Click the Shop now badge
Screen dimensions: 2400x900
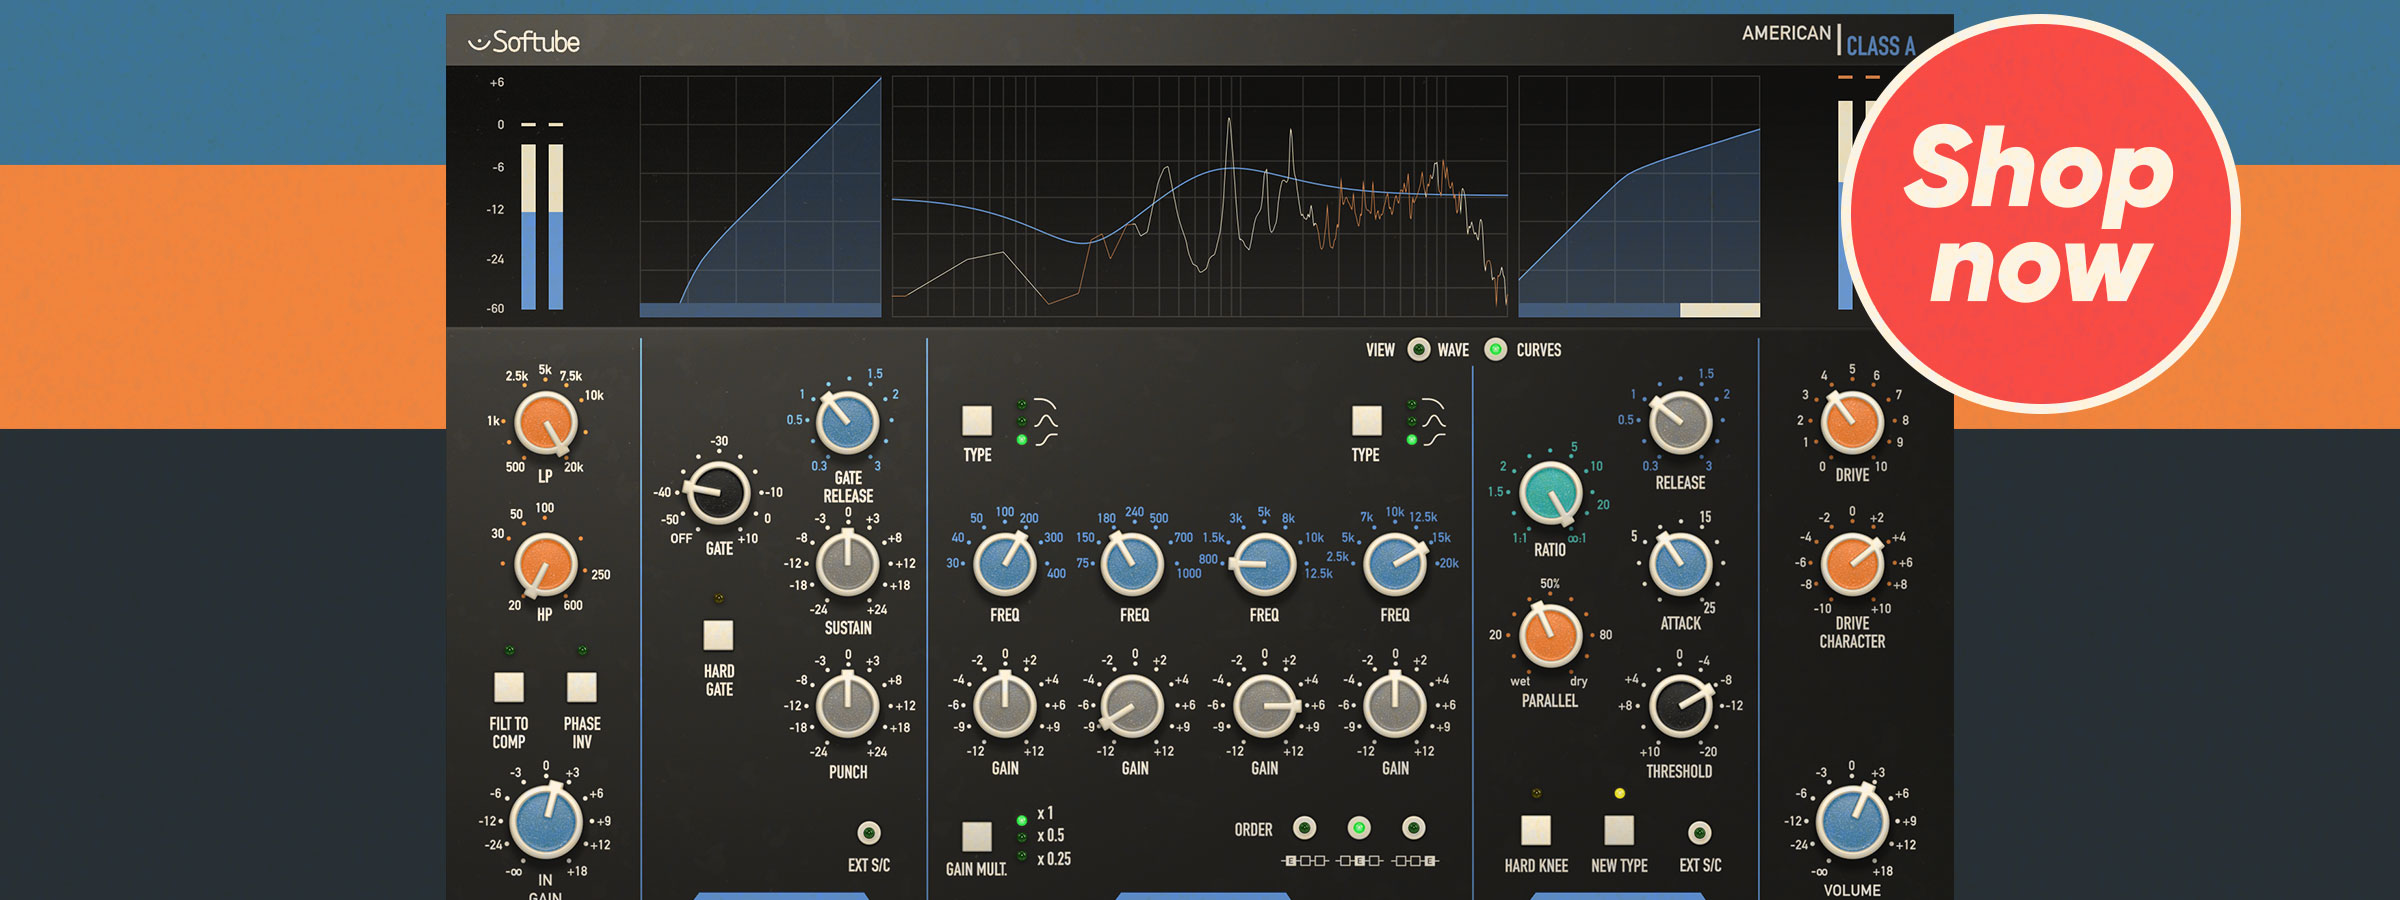2041,213
